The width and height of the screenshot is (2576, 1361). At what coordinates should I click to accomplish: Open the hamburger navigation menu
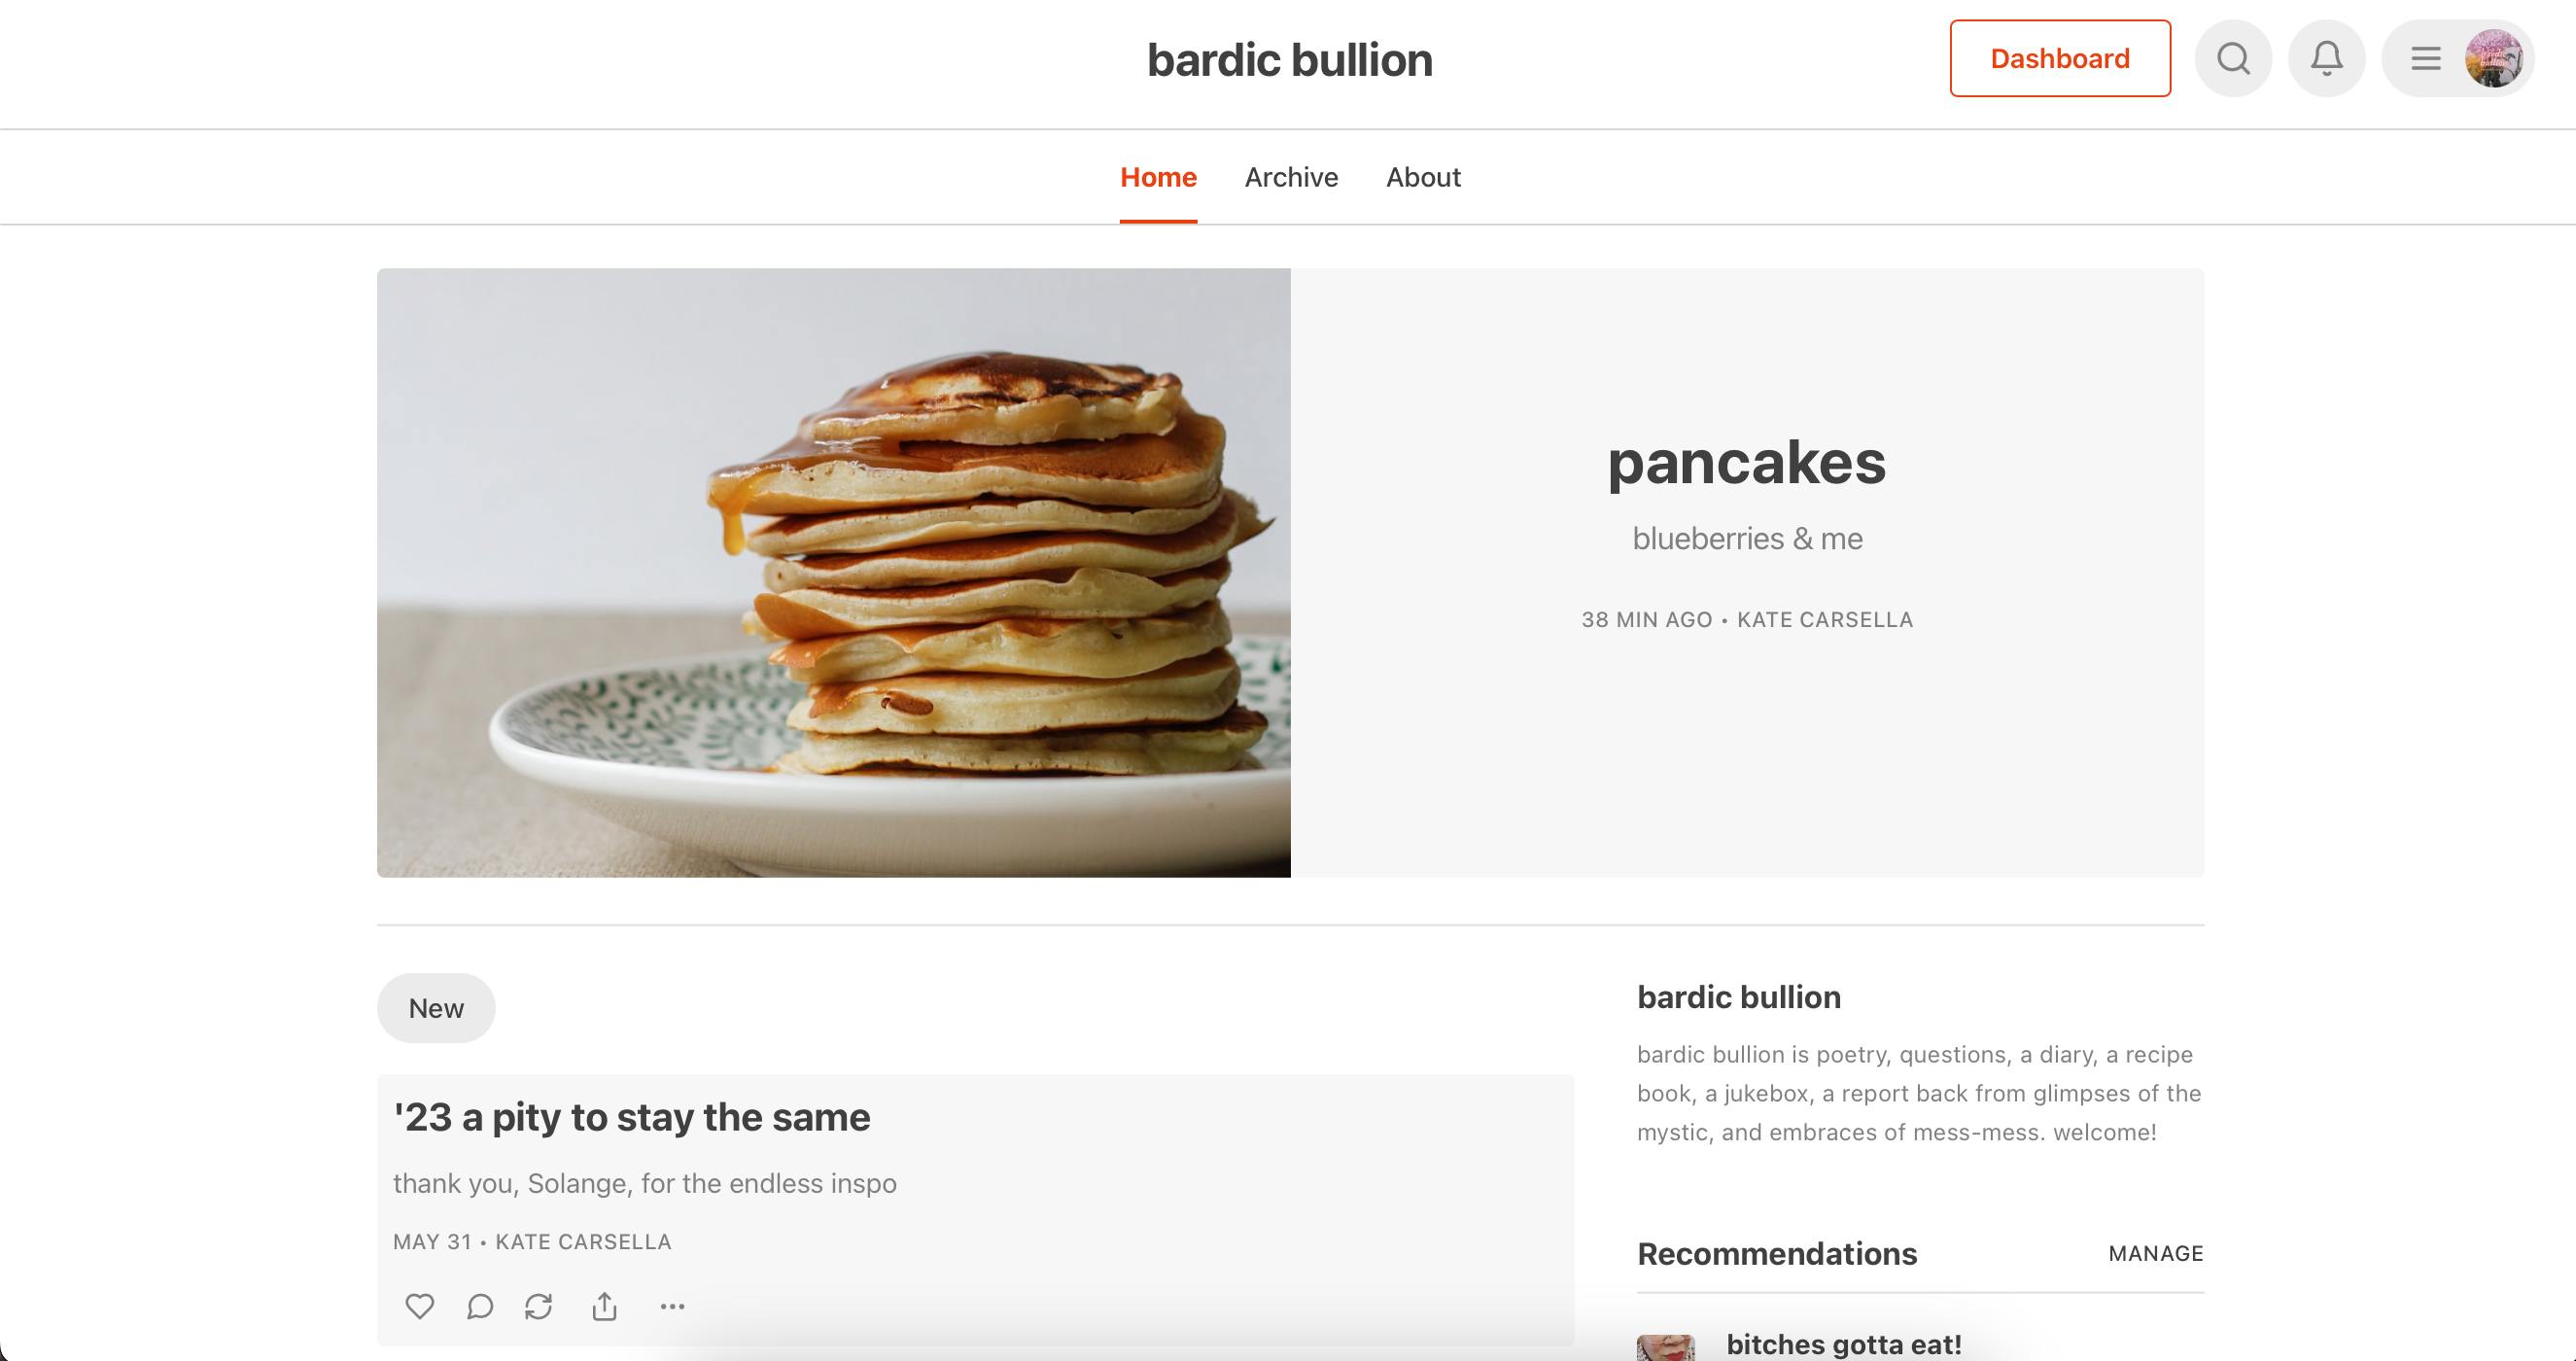pyautogui.click(x=2424, y=58)
